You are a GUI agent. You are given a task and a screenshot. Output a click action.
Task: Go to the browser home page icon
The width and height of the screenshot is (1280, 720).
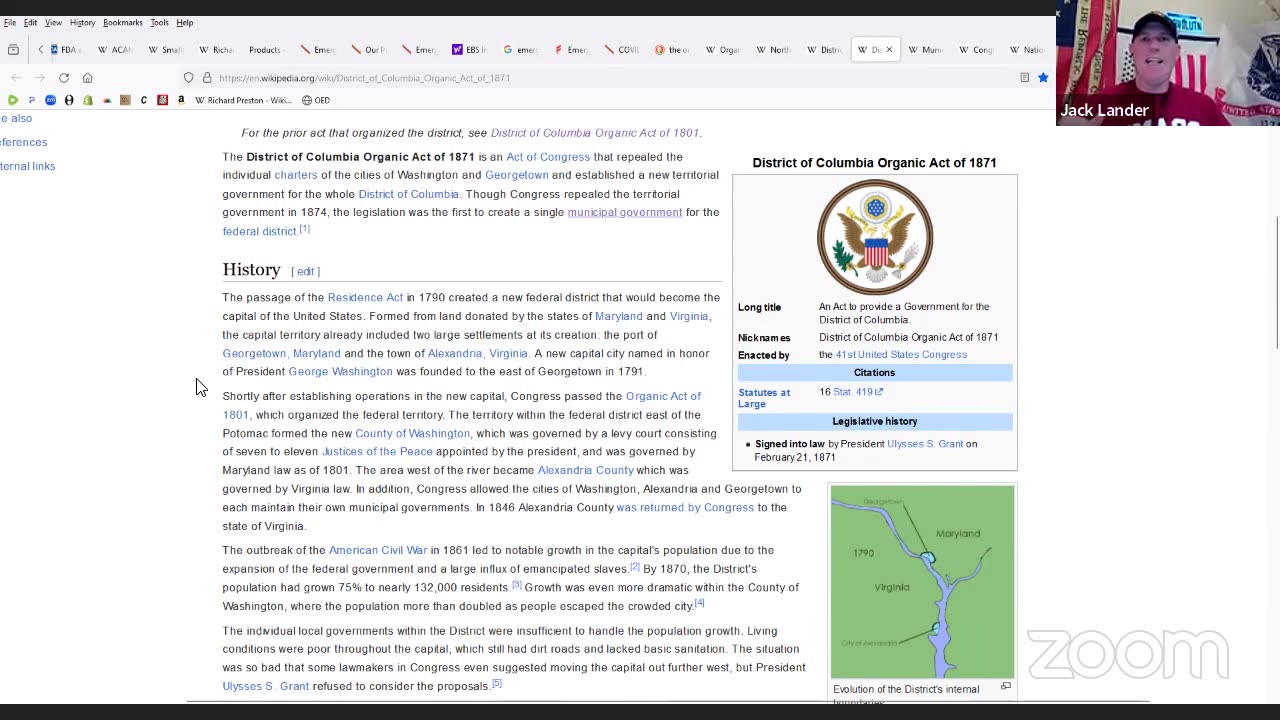pyautogui.click(x=88, y=78)
